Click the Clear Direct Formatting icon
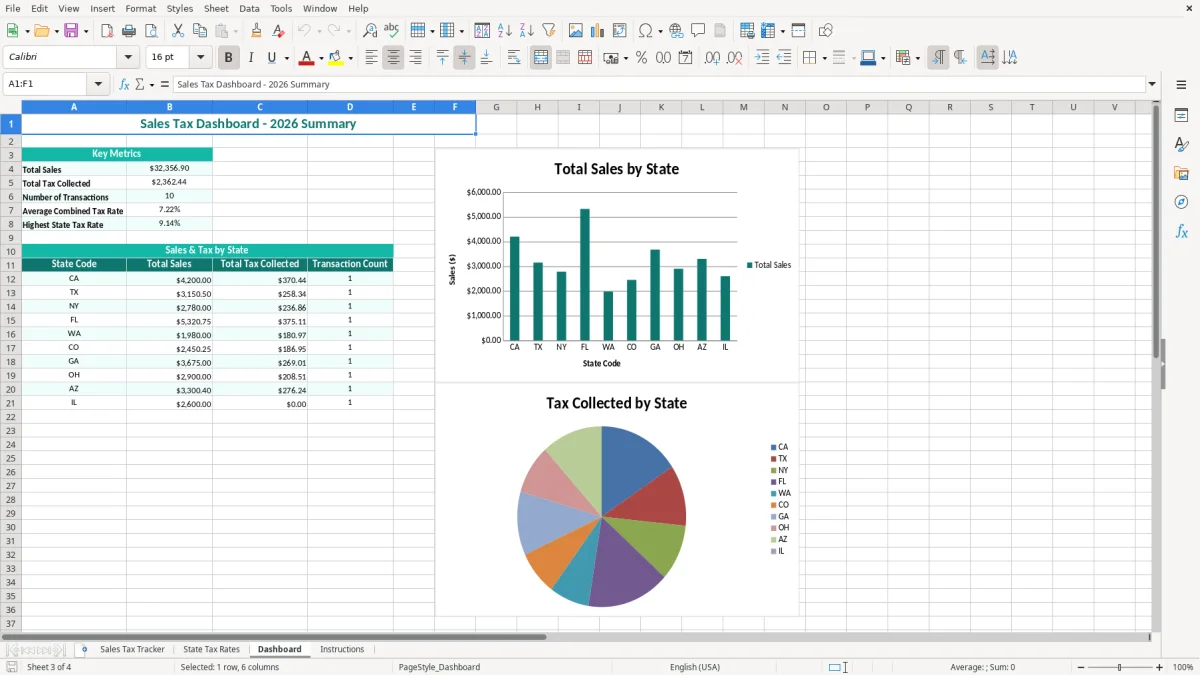 click(x=278, y=31)
